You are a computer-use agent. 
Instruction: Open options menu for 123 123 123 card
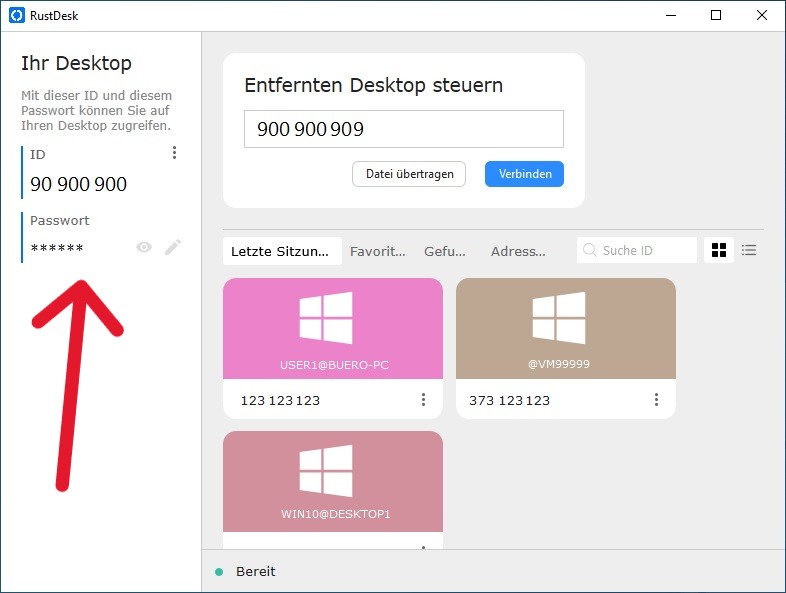(x=424, y=400)
